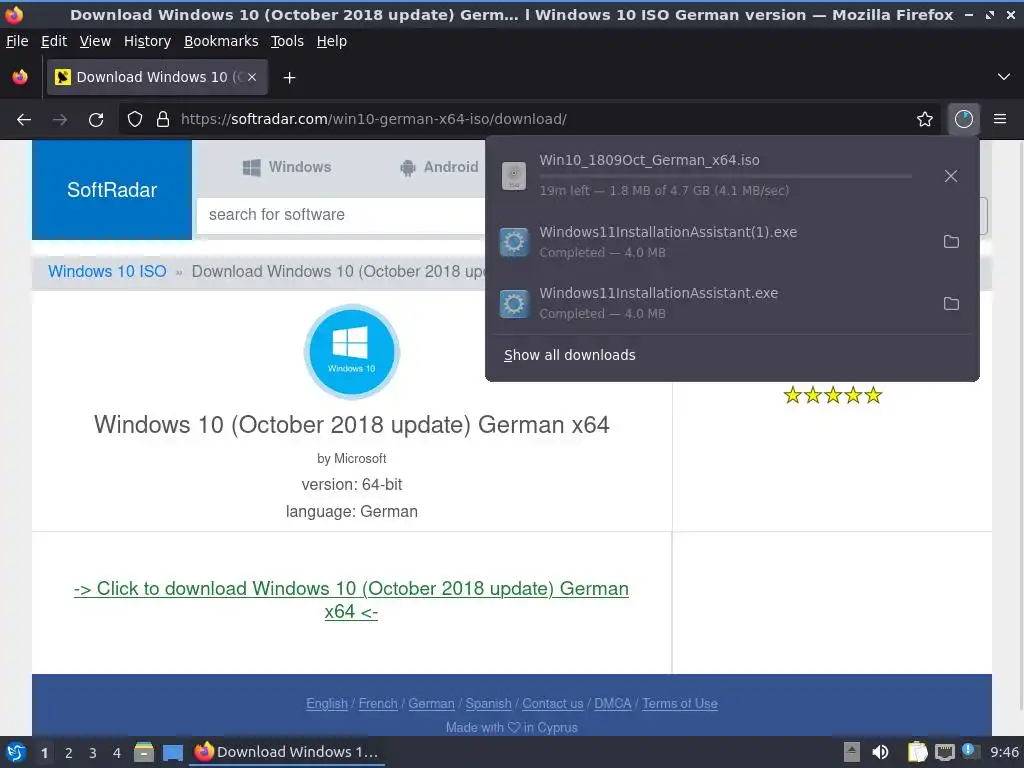This screenshot has height=768, width=1024.
Task: Open the File menu
Action: tap(17, 41)
